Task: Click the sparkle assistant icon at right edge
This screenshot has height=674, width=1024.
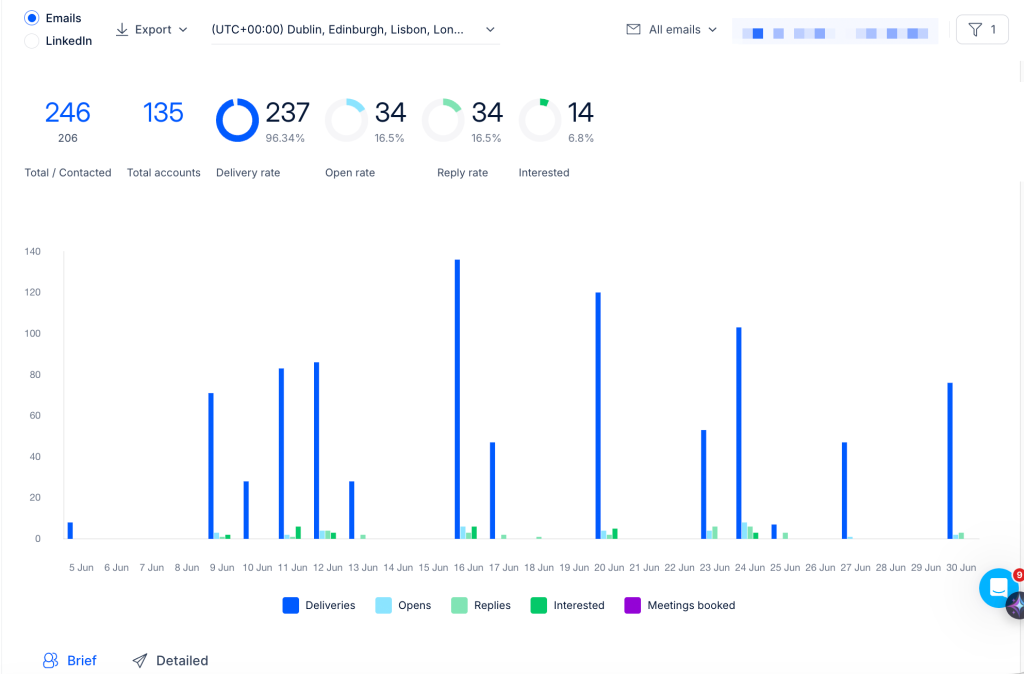Action: click(x=1016, y=605)
